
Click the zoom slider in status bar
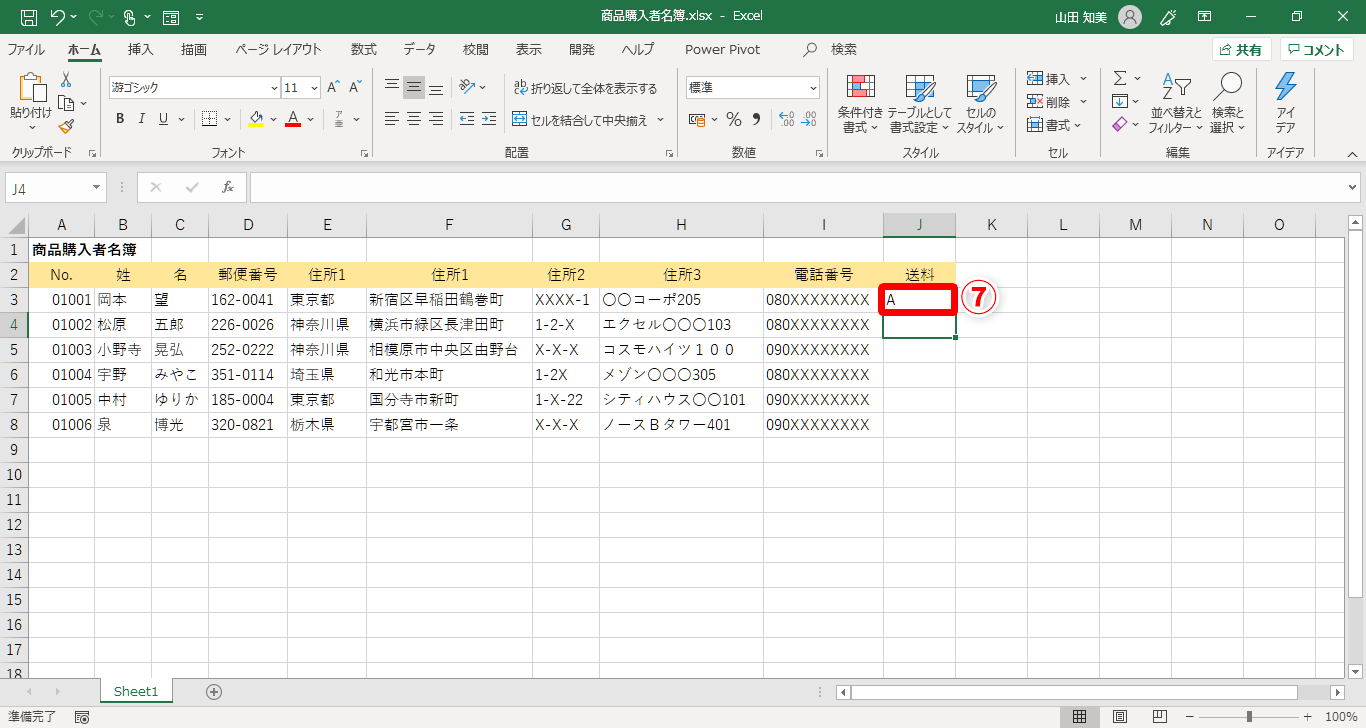tap(1249, 717)
